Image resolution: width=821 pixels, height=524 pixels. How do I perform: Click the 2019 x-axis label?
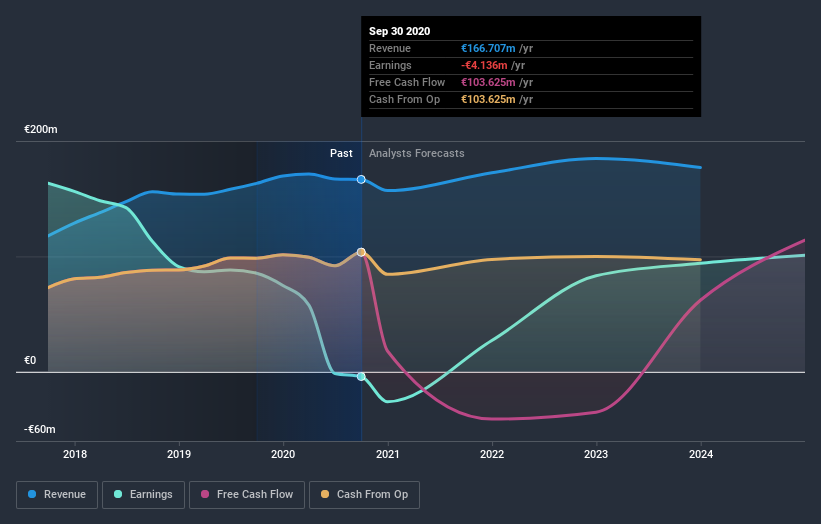(x=179, y=454)
